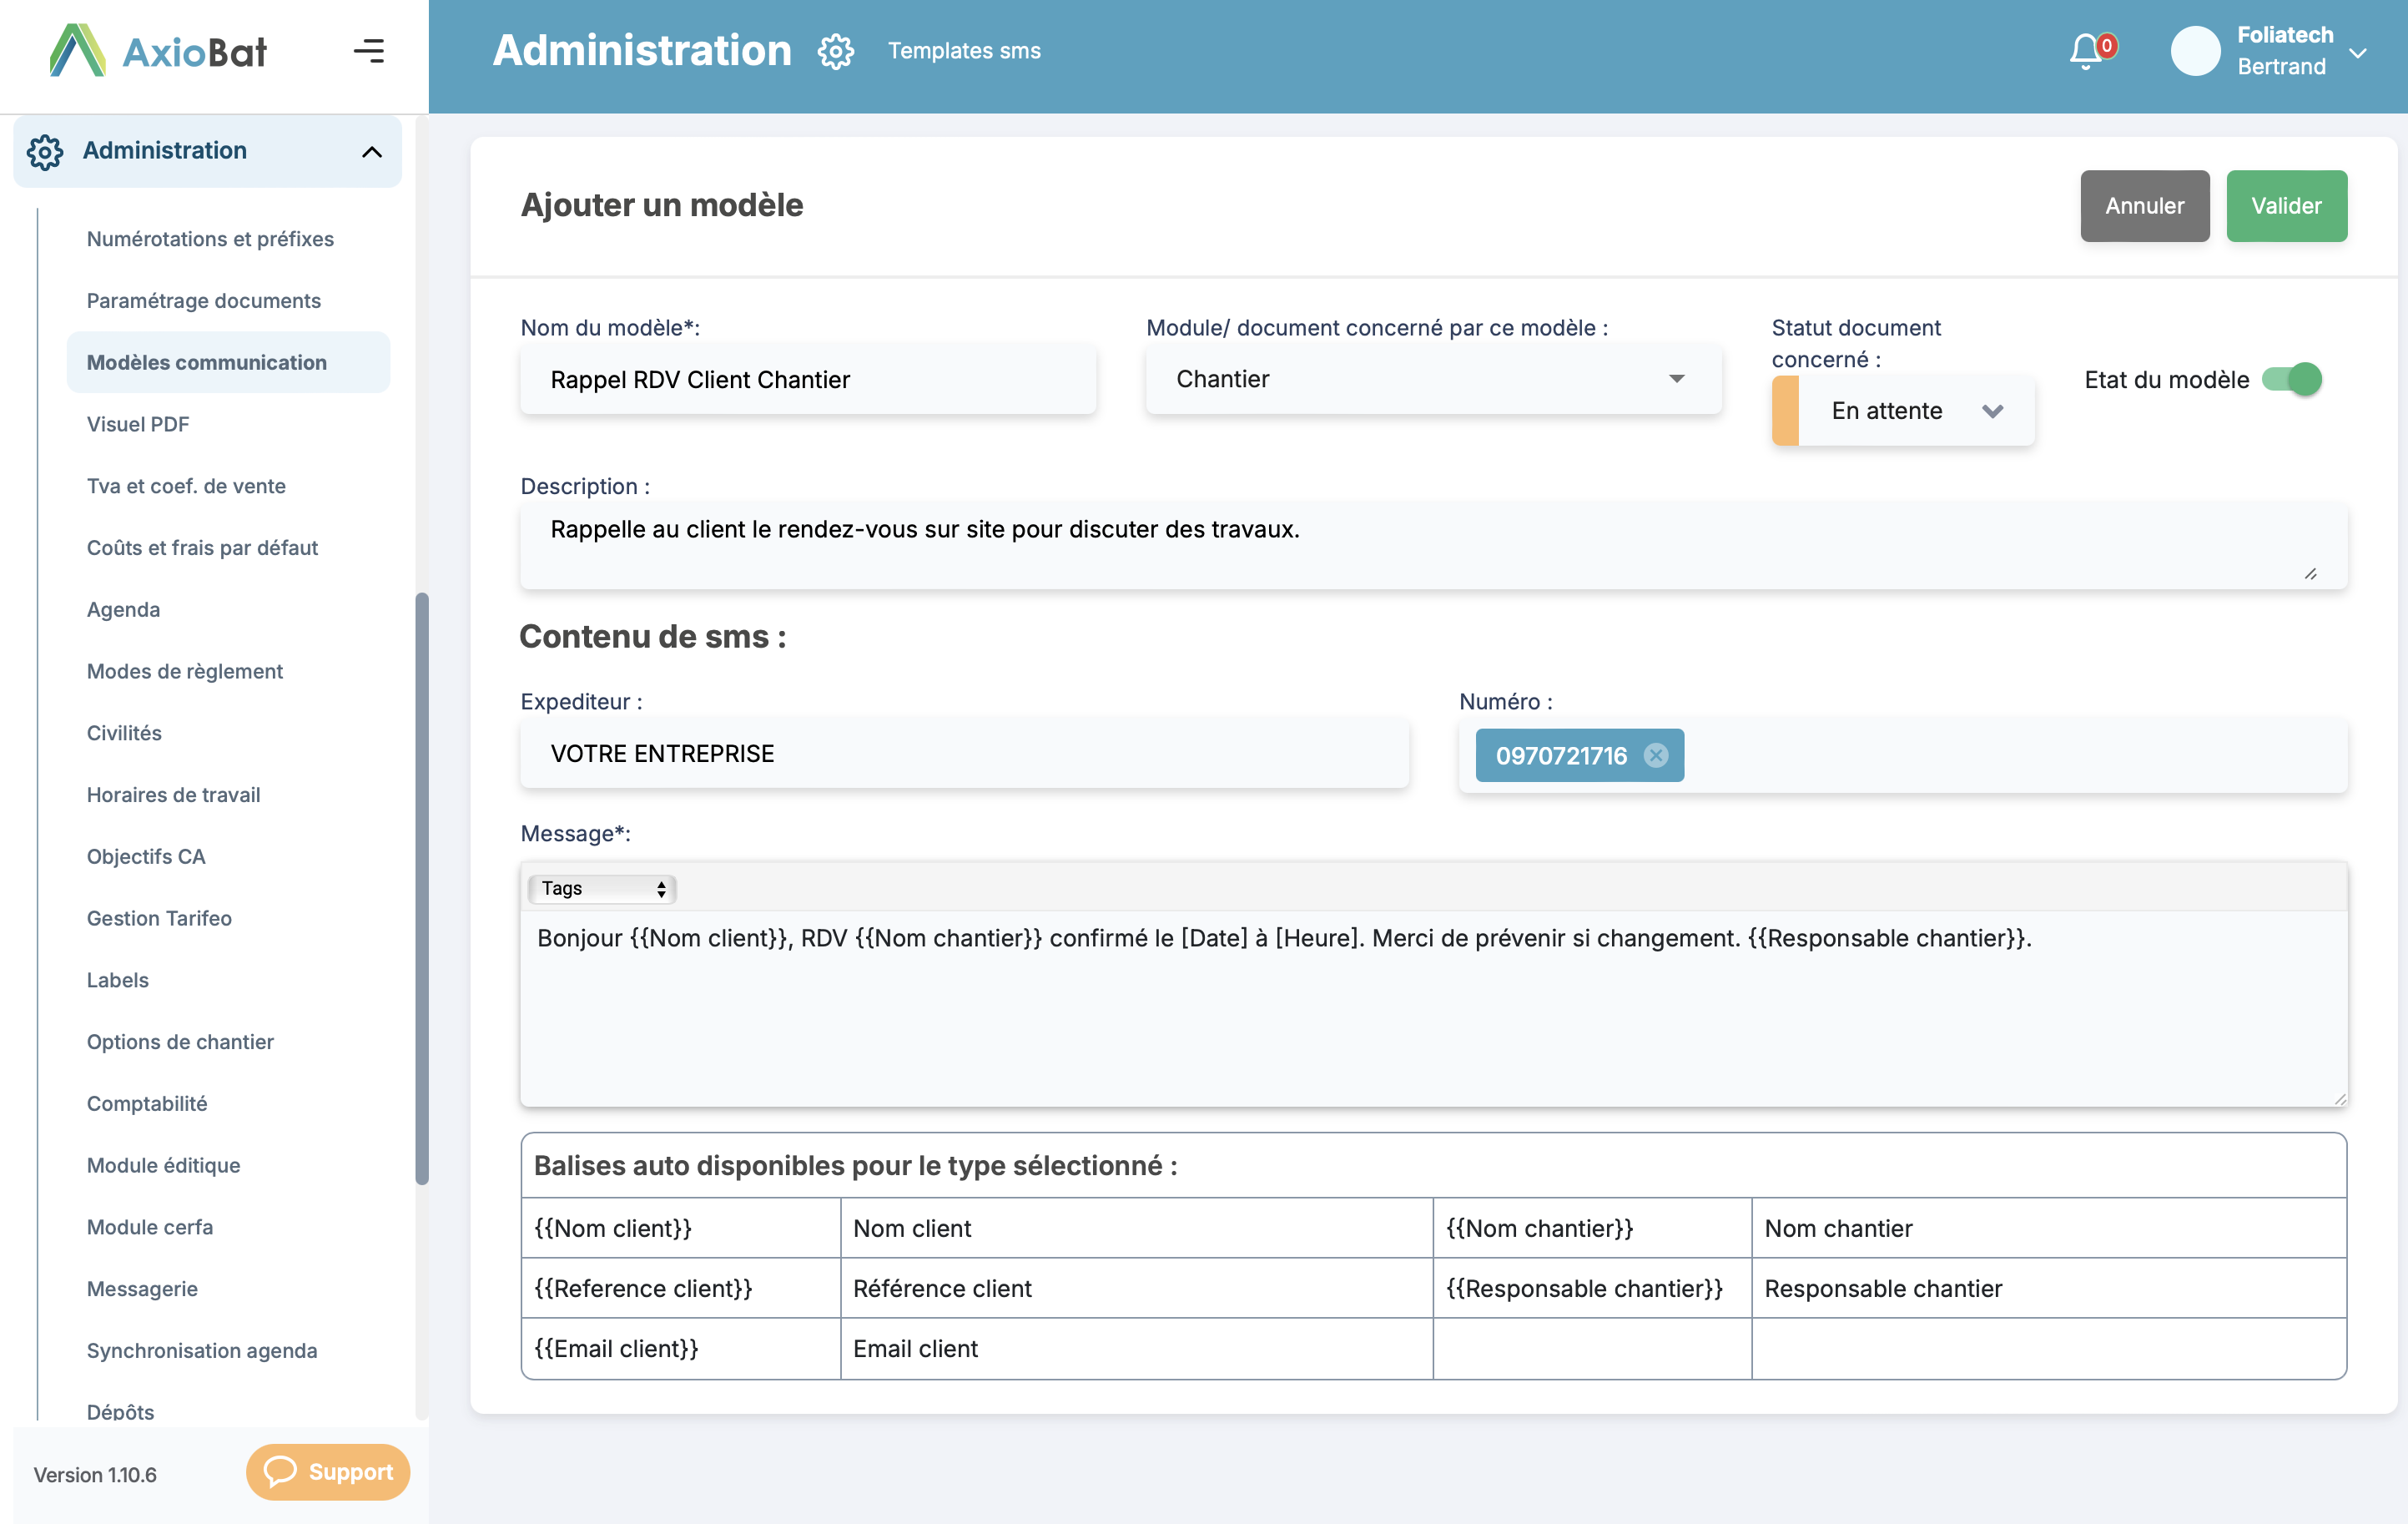The height and width of the screenshot is (1524, 2408).
Task: Open the notifications bell icon
Action: click(x=2086, y=51)
